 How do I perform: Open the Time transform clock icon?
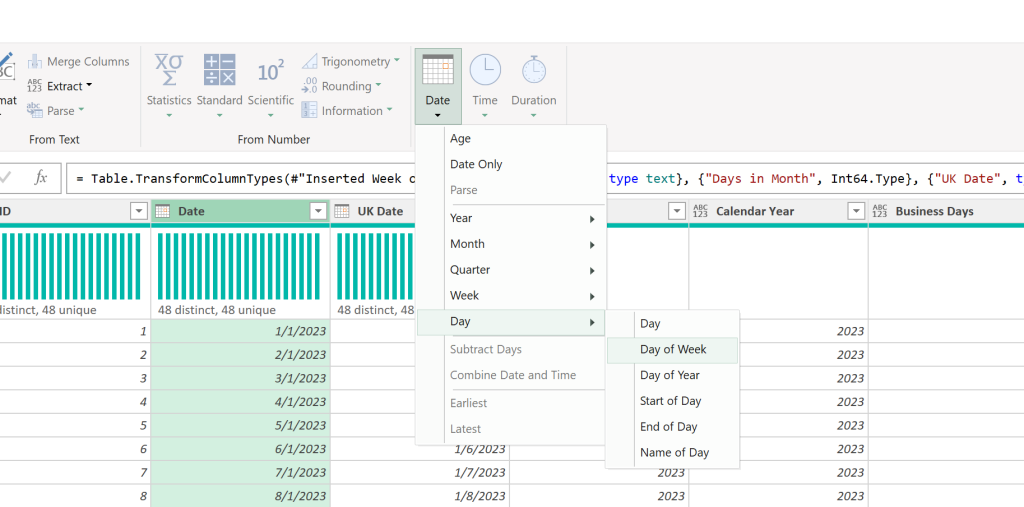(x=485, y=70)
